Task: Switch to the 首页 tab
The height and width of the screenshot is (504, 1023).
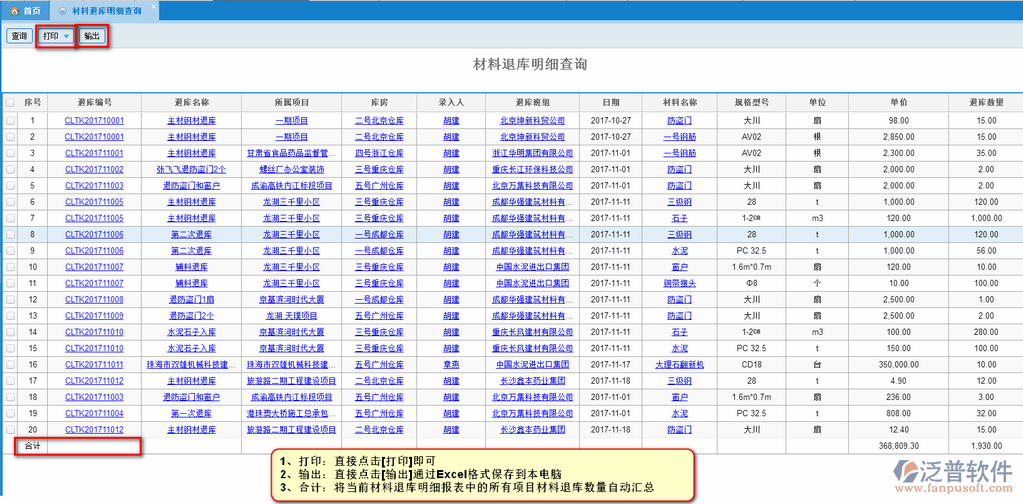Action: click(x=32, y=10)
